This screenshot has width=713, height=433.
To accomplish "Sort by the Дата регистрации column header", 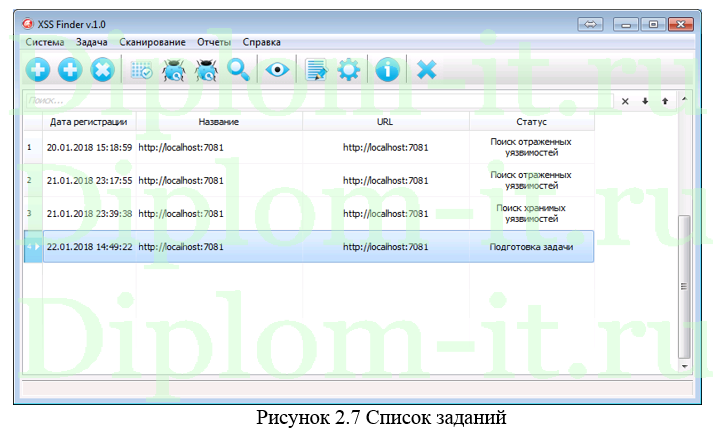I will [89, 122].
